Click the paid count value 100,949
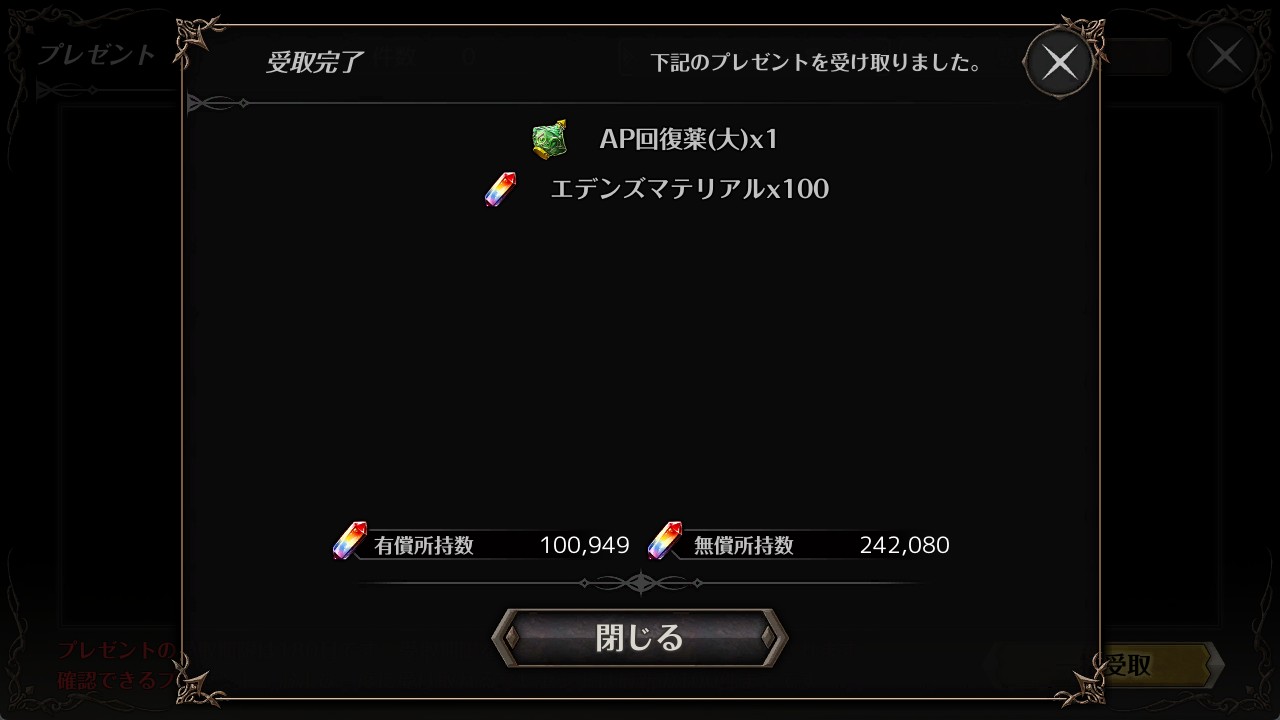 tap(585, 545)
